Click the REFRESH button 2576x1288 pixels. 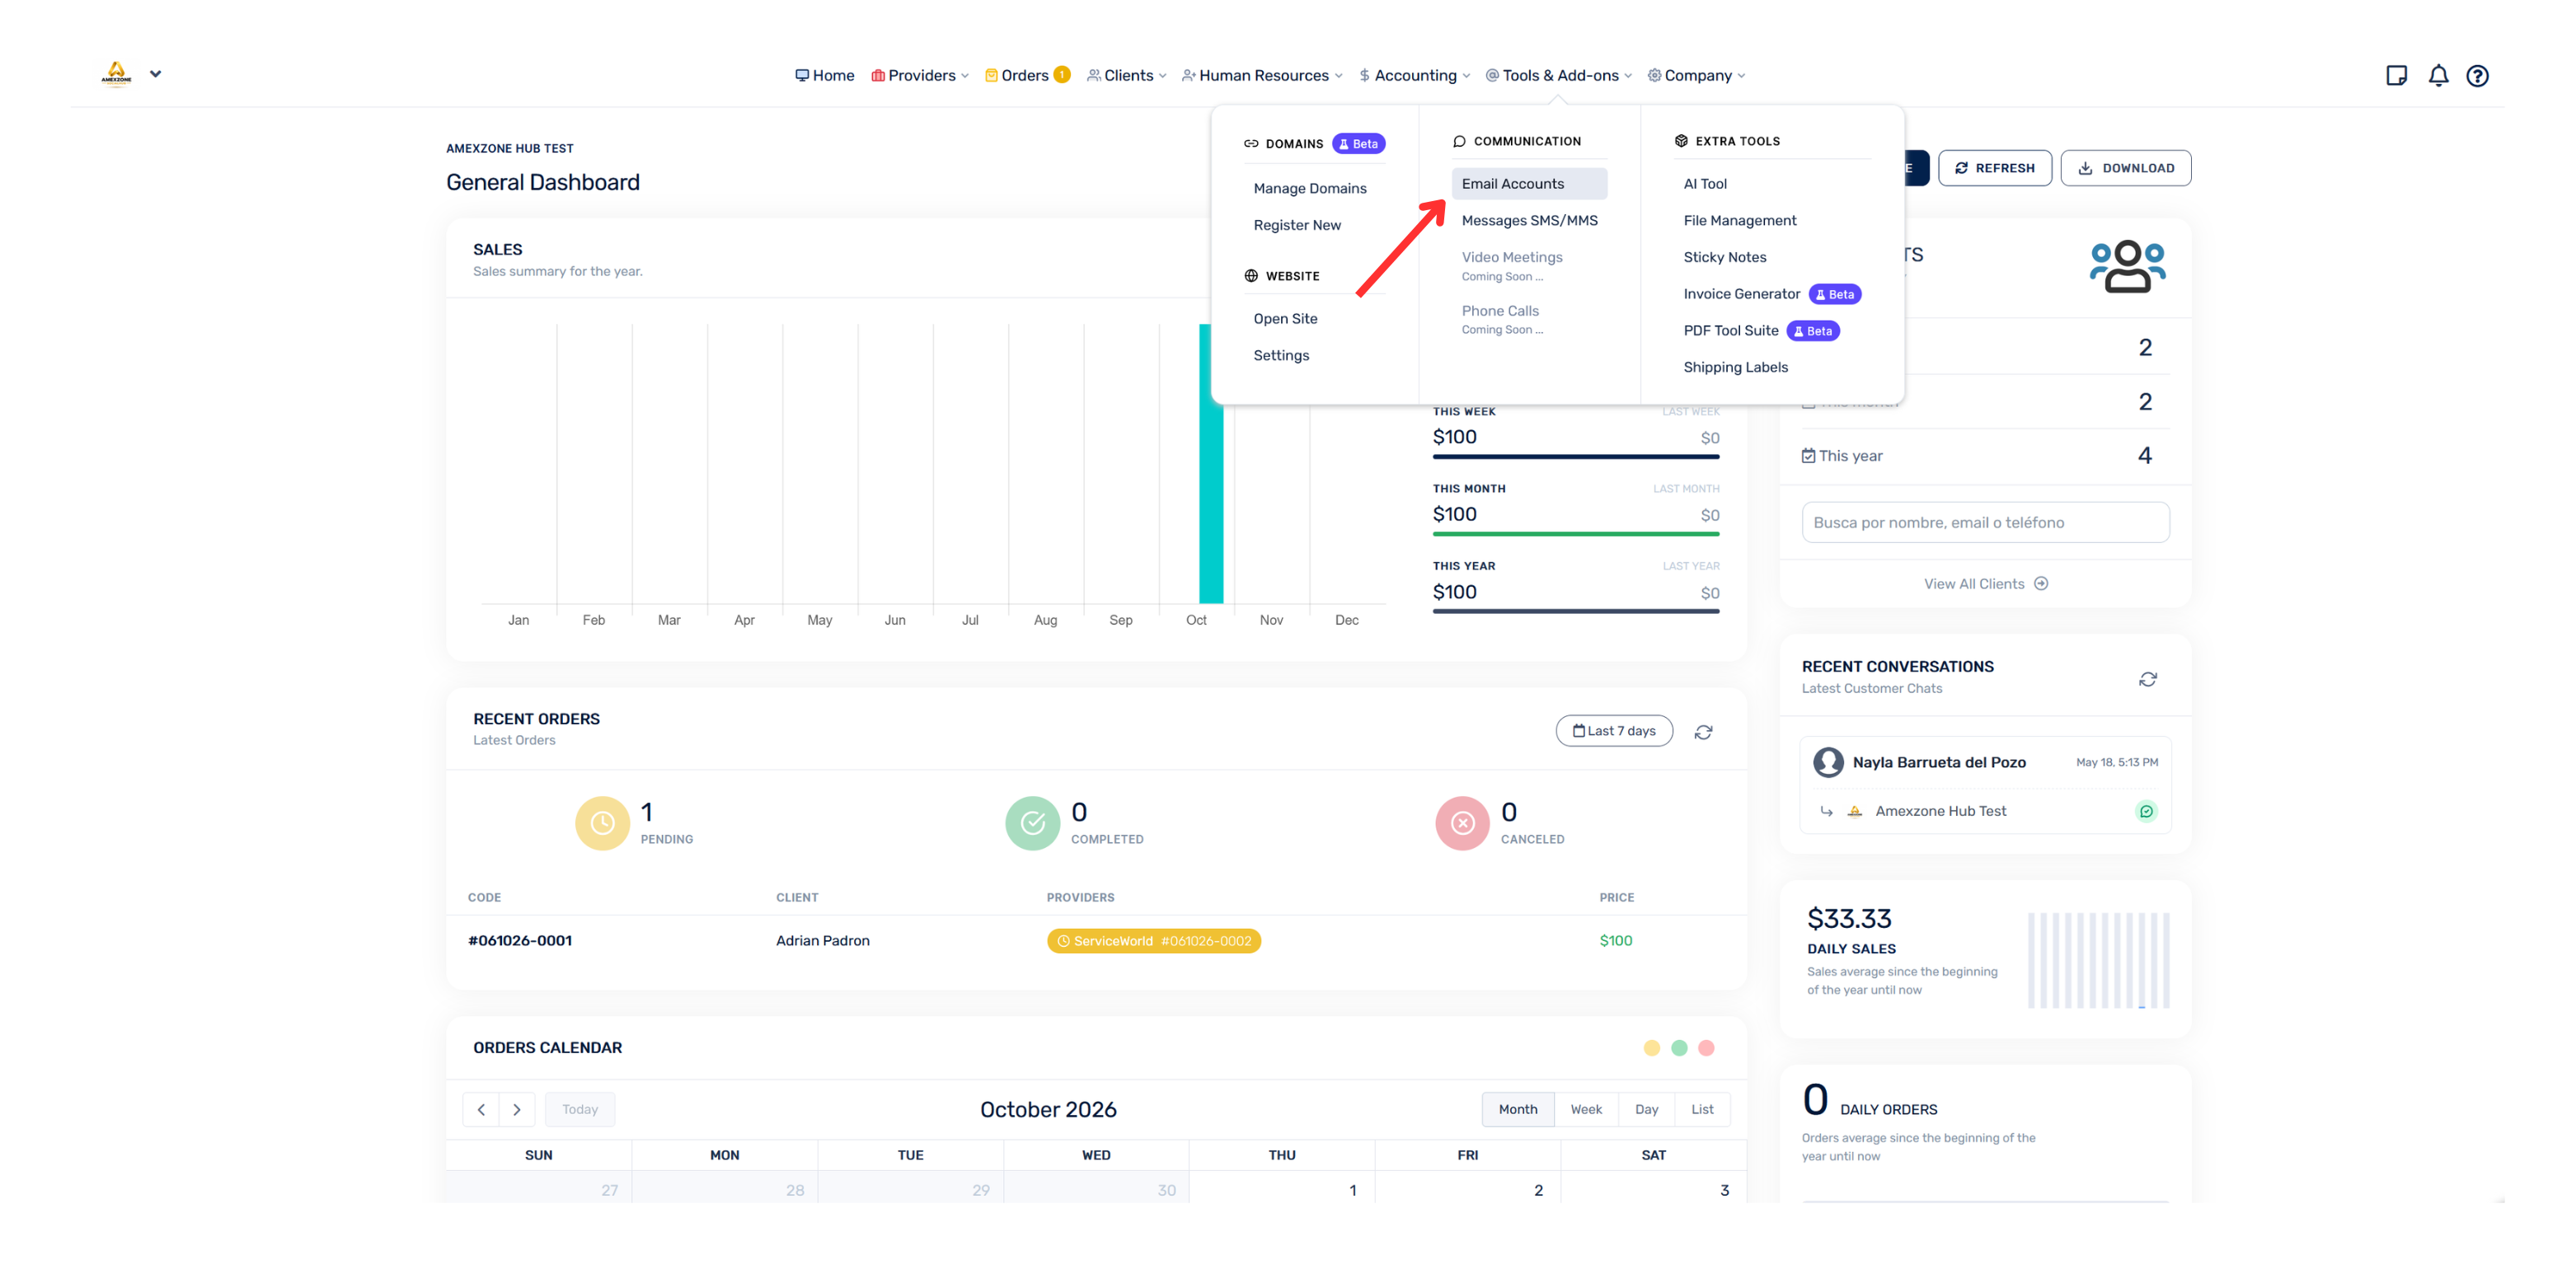coord(1994,168)
